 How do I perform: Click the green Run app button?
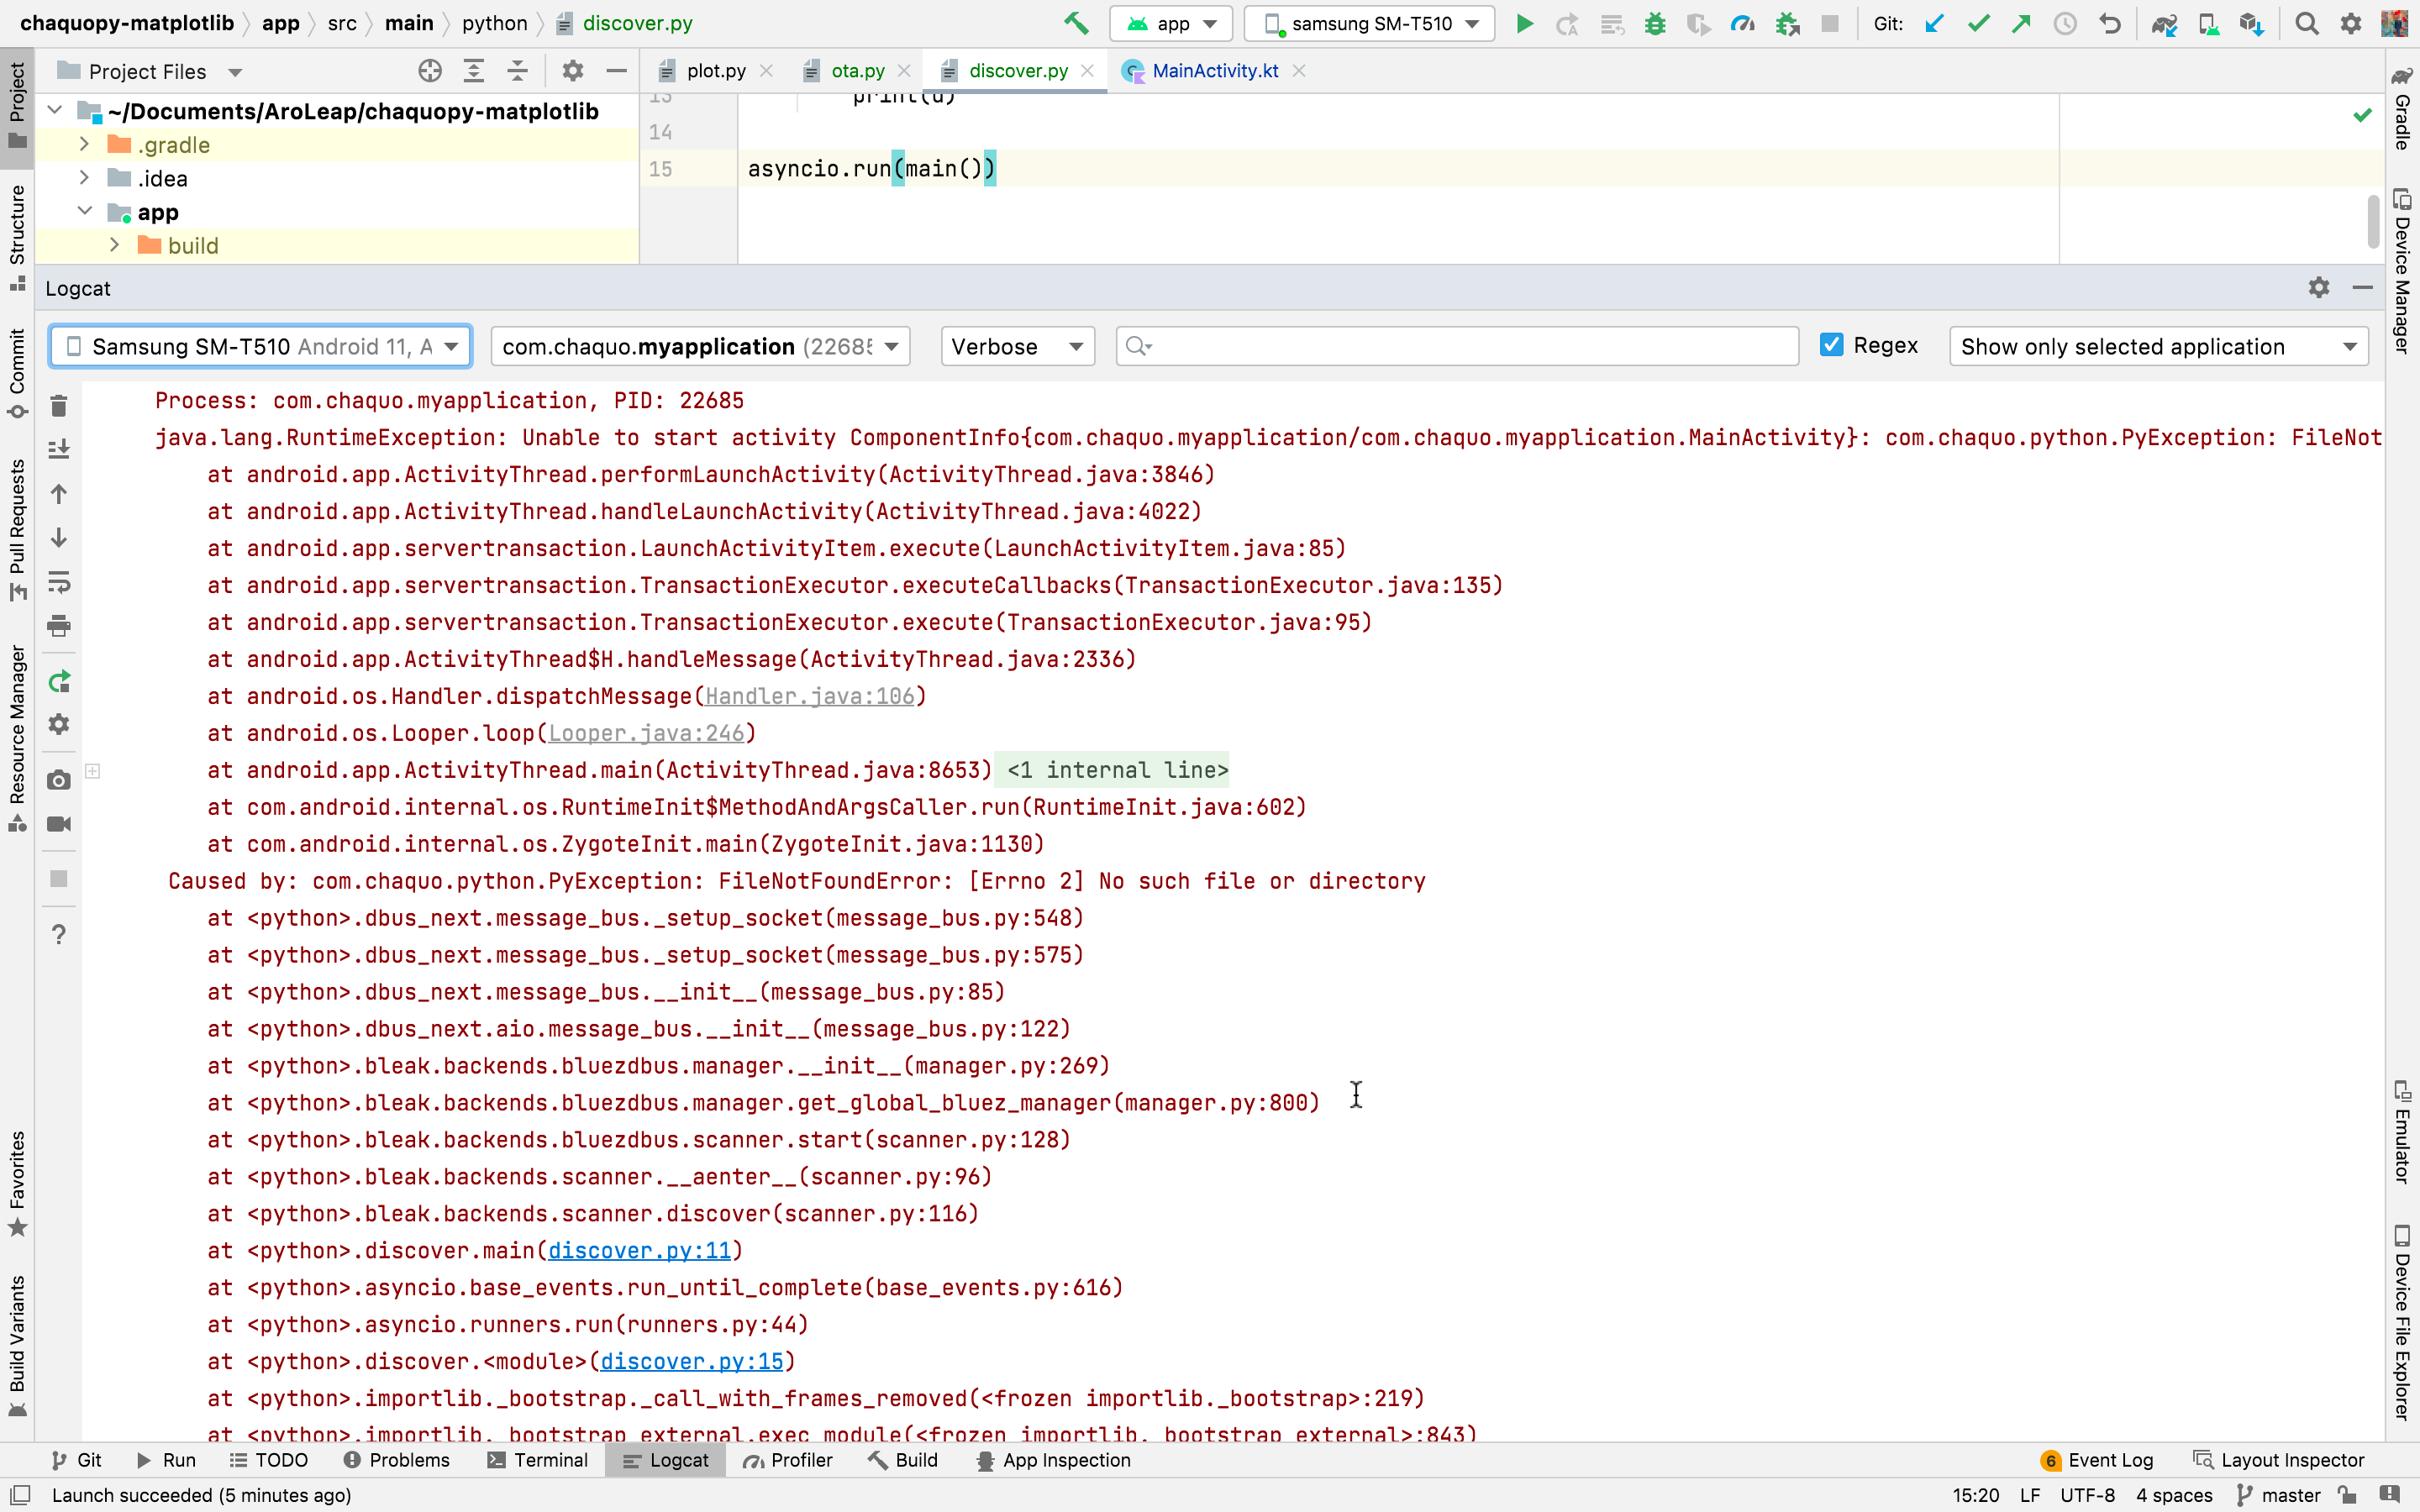pos(1524,24)
